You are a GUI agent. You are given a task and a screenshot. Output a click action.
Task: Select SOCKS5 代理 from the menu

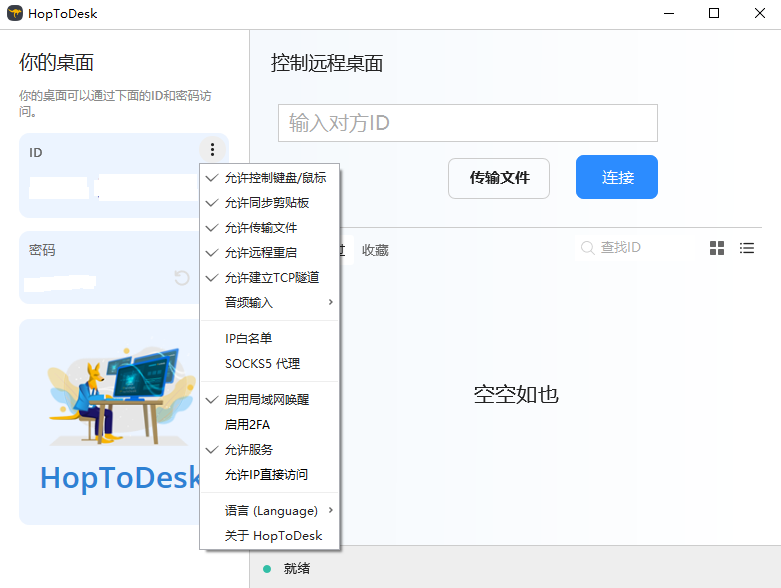[262, 364]
